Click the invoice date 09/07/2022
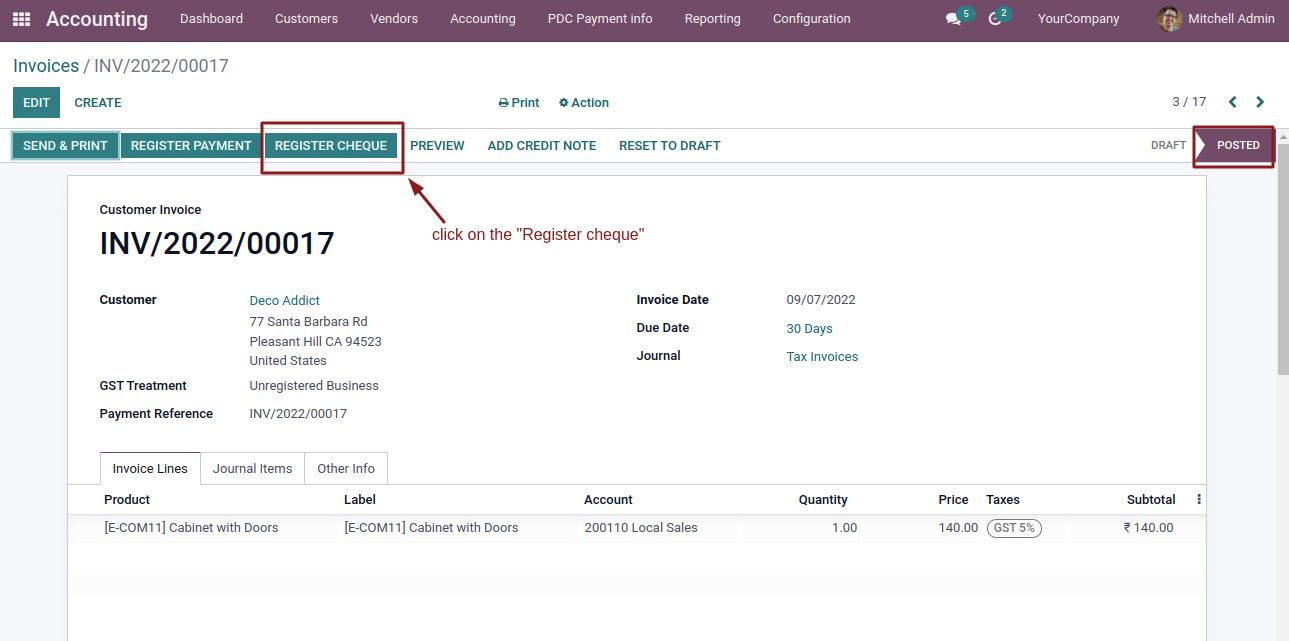Viewport: 1289px width, 641px height. (821, 300)
